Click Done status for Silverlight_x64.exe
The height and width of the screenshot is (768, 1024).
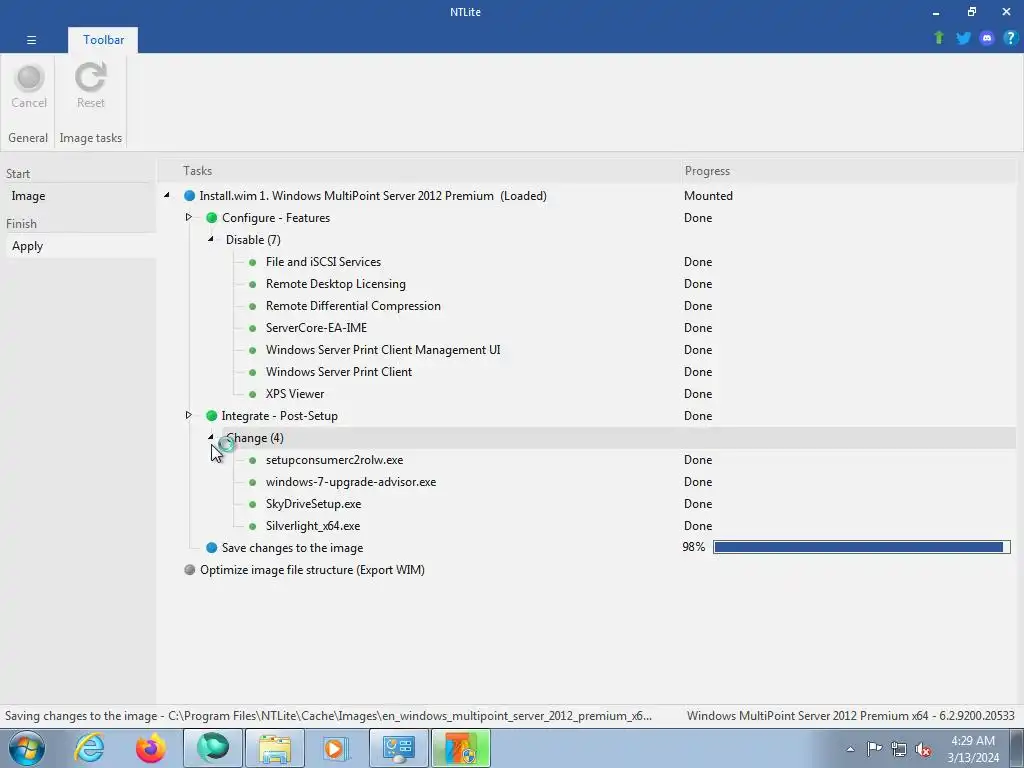point(697,526)
